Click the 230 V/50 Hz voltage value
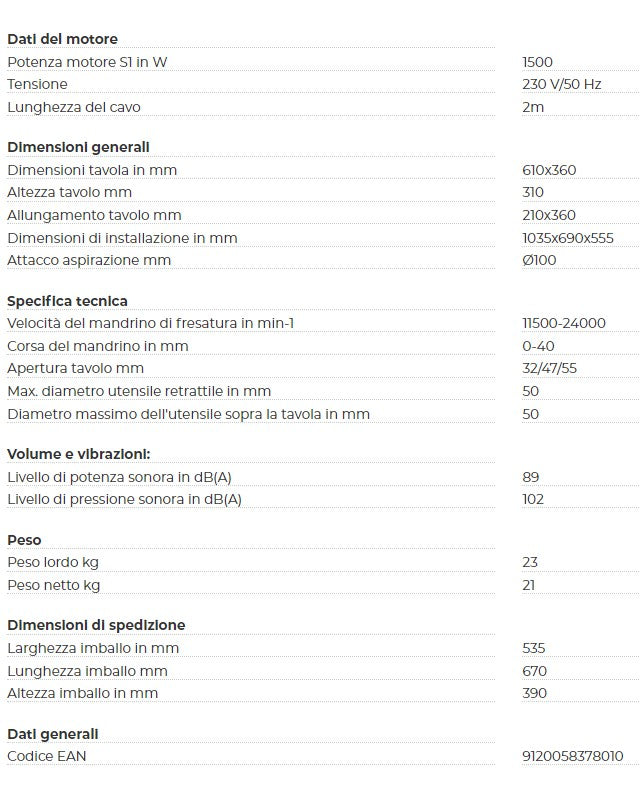Image resolution: width=640 pixels, height=786 pixels. [x=561, y=84]
